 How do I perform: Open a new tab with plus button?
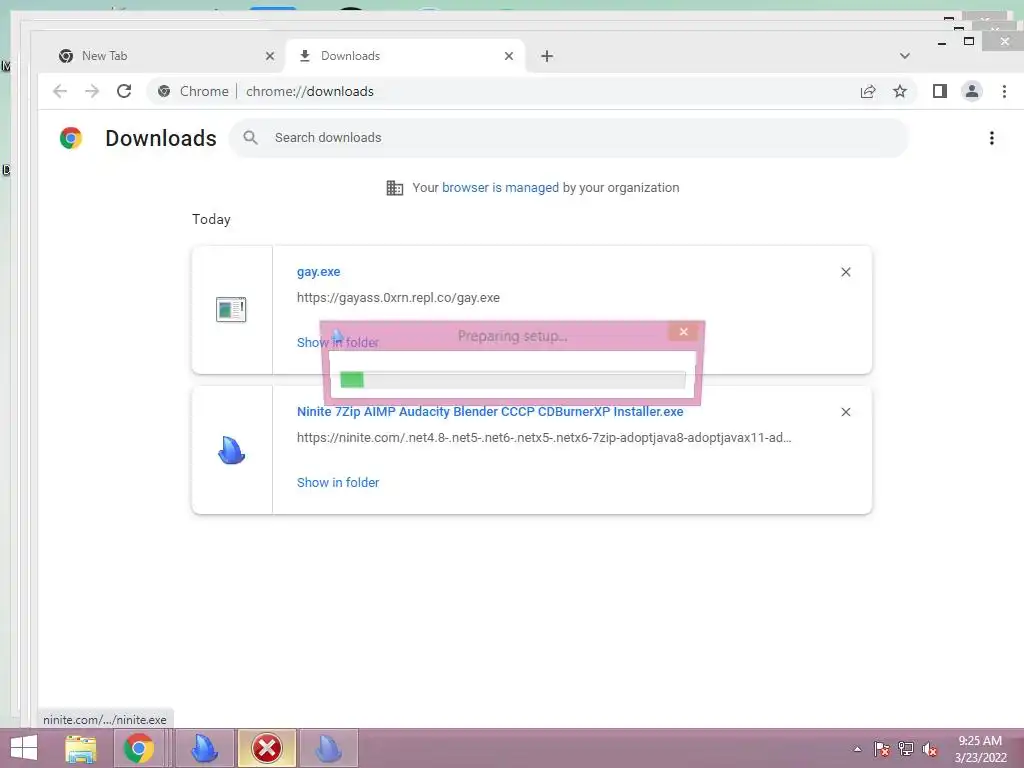coord(547,56)
